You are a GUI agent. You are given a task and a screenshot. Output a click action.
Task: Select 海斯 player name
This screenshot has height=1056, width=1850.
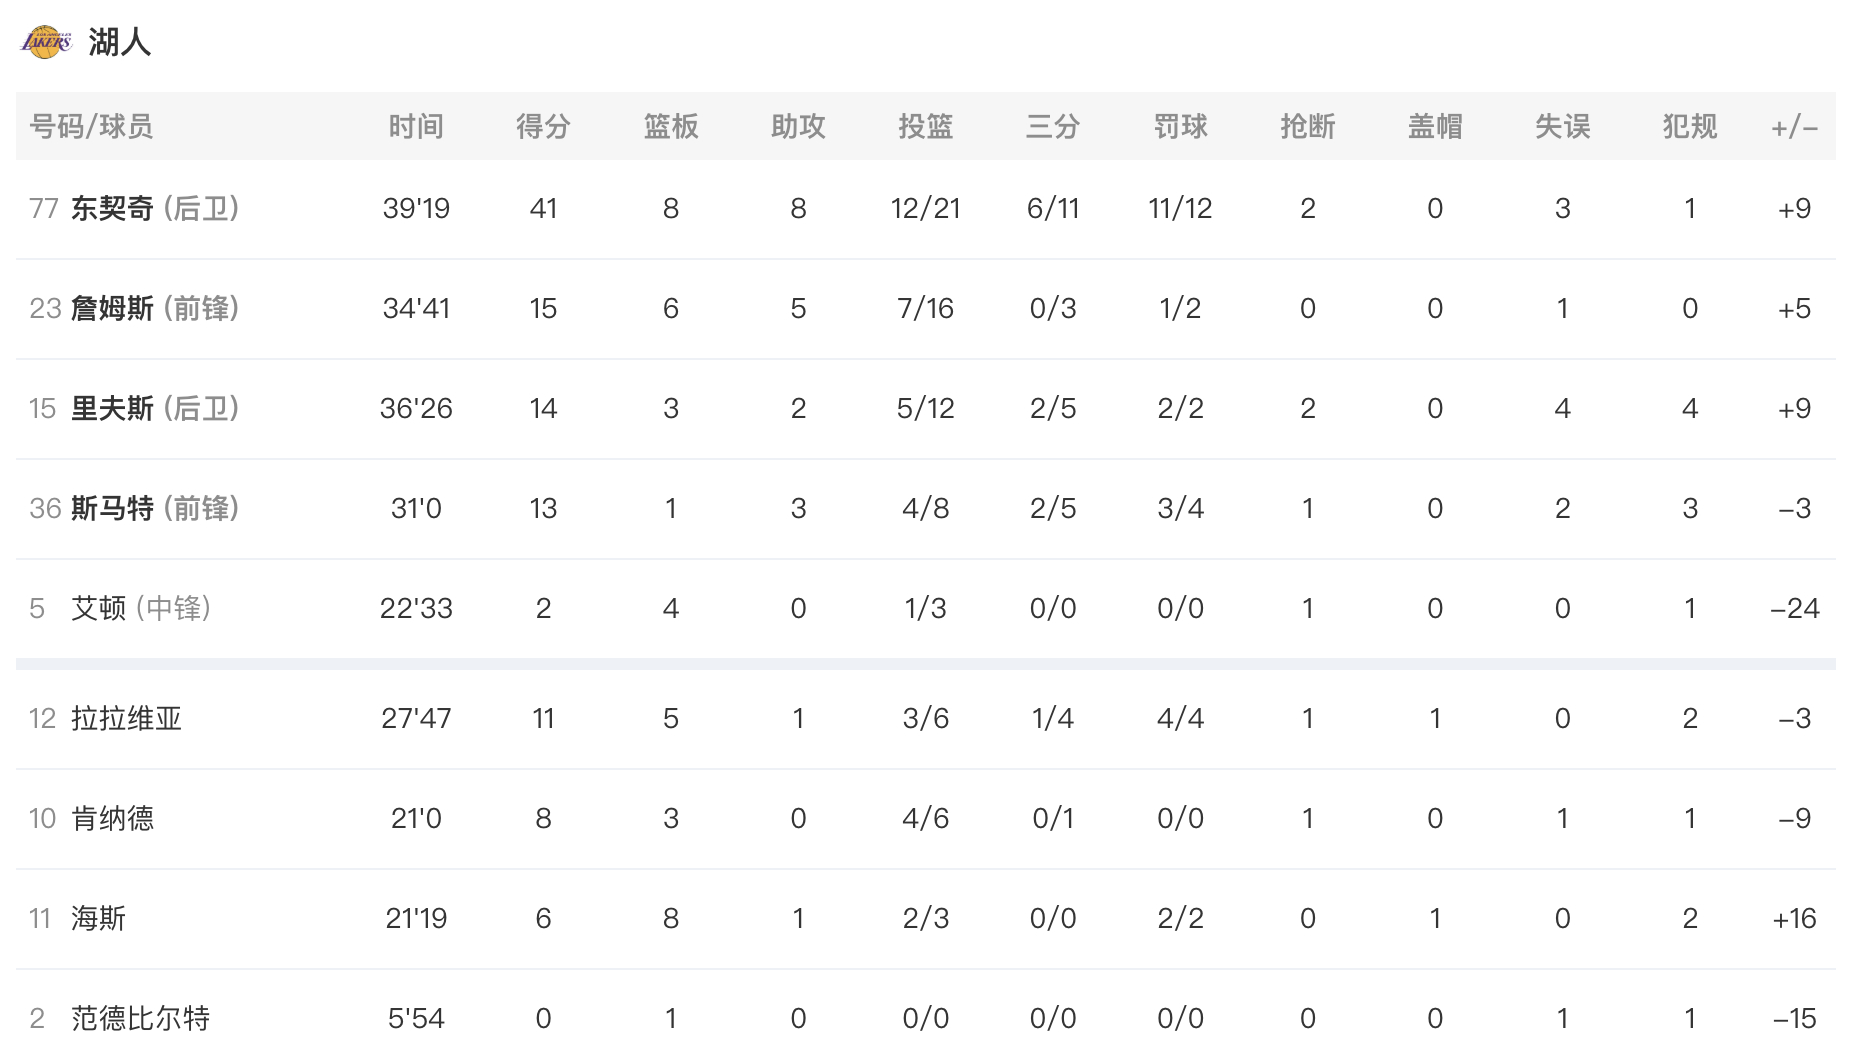point(98,918)
